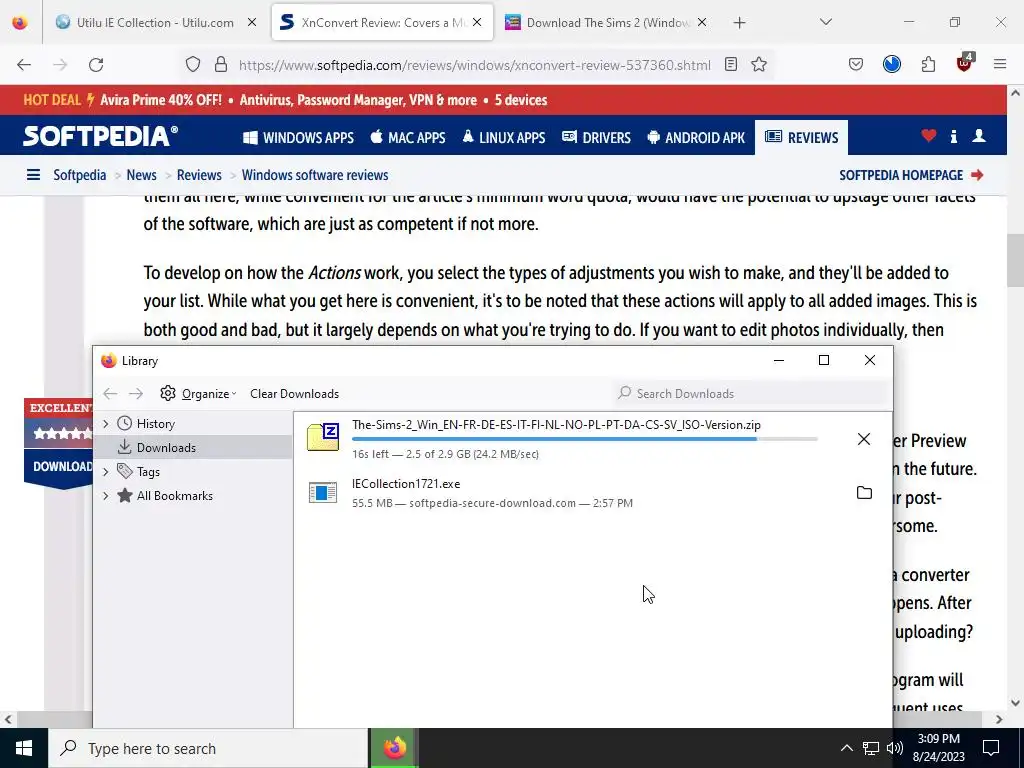Open the Windows Apps menu item
Viewport: 1024px width, 768px height.
298,138
